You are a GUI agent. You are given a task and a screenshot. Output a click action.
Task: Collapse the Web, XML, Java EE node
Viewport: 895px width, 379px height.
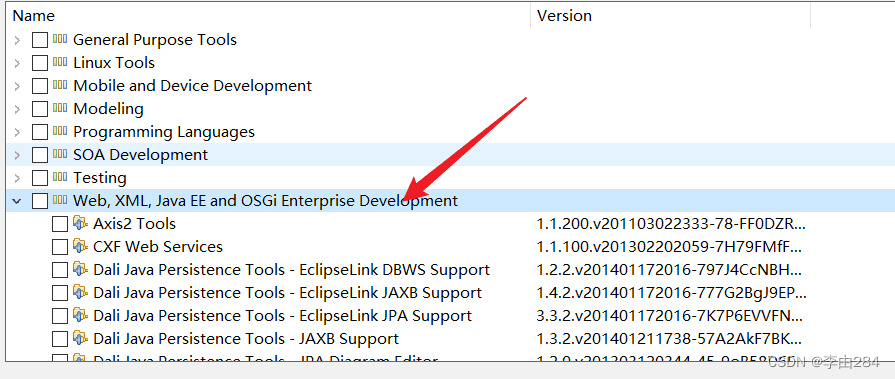click(x=17, y=201)
